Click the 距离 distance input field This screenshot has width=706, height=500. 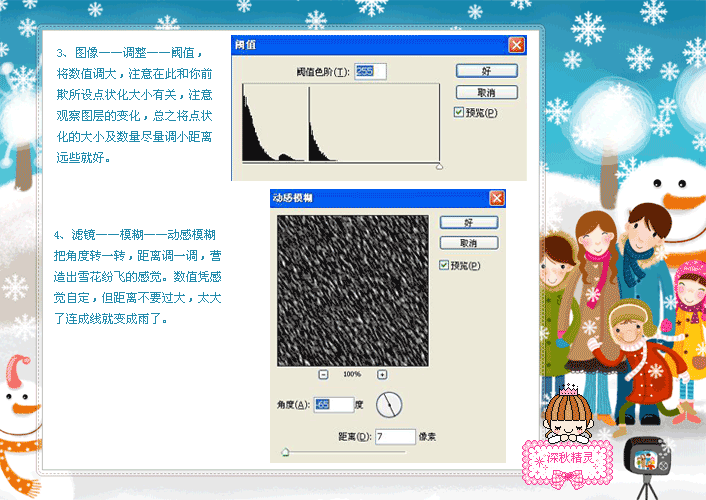tap(395, 437)
